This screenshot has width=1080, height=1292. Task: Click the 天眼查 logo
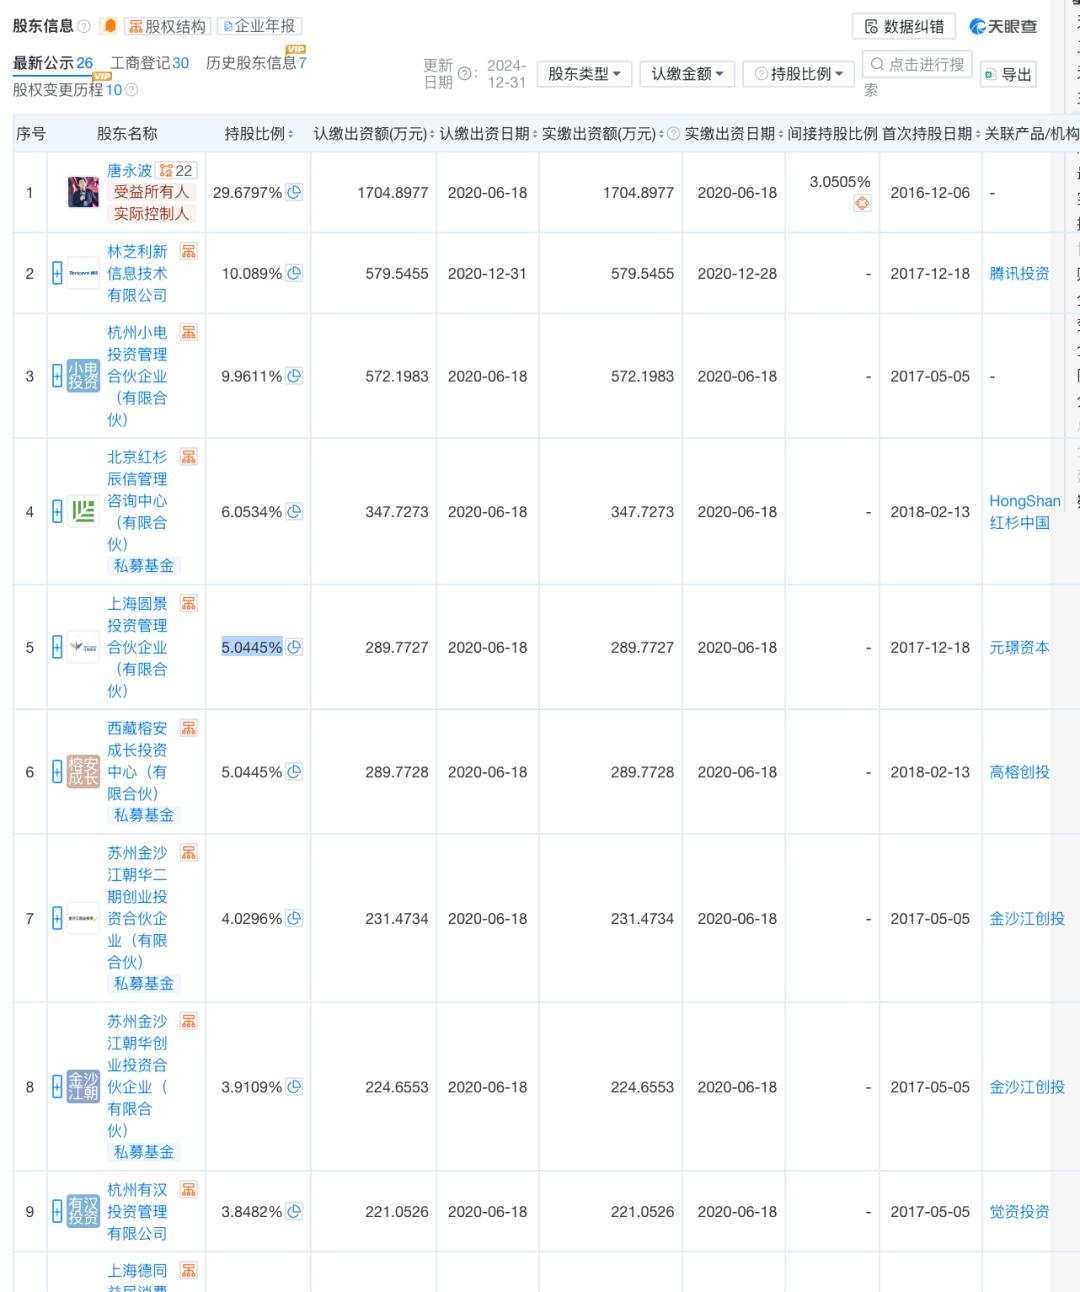pyautogui.click(x=1003, y=27)
